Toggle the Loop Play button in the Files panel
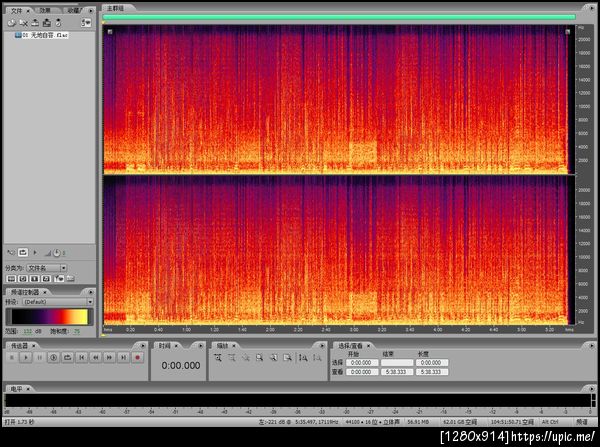 pos(23,253)
